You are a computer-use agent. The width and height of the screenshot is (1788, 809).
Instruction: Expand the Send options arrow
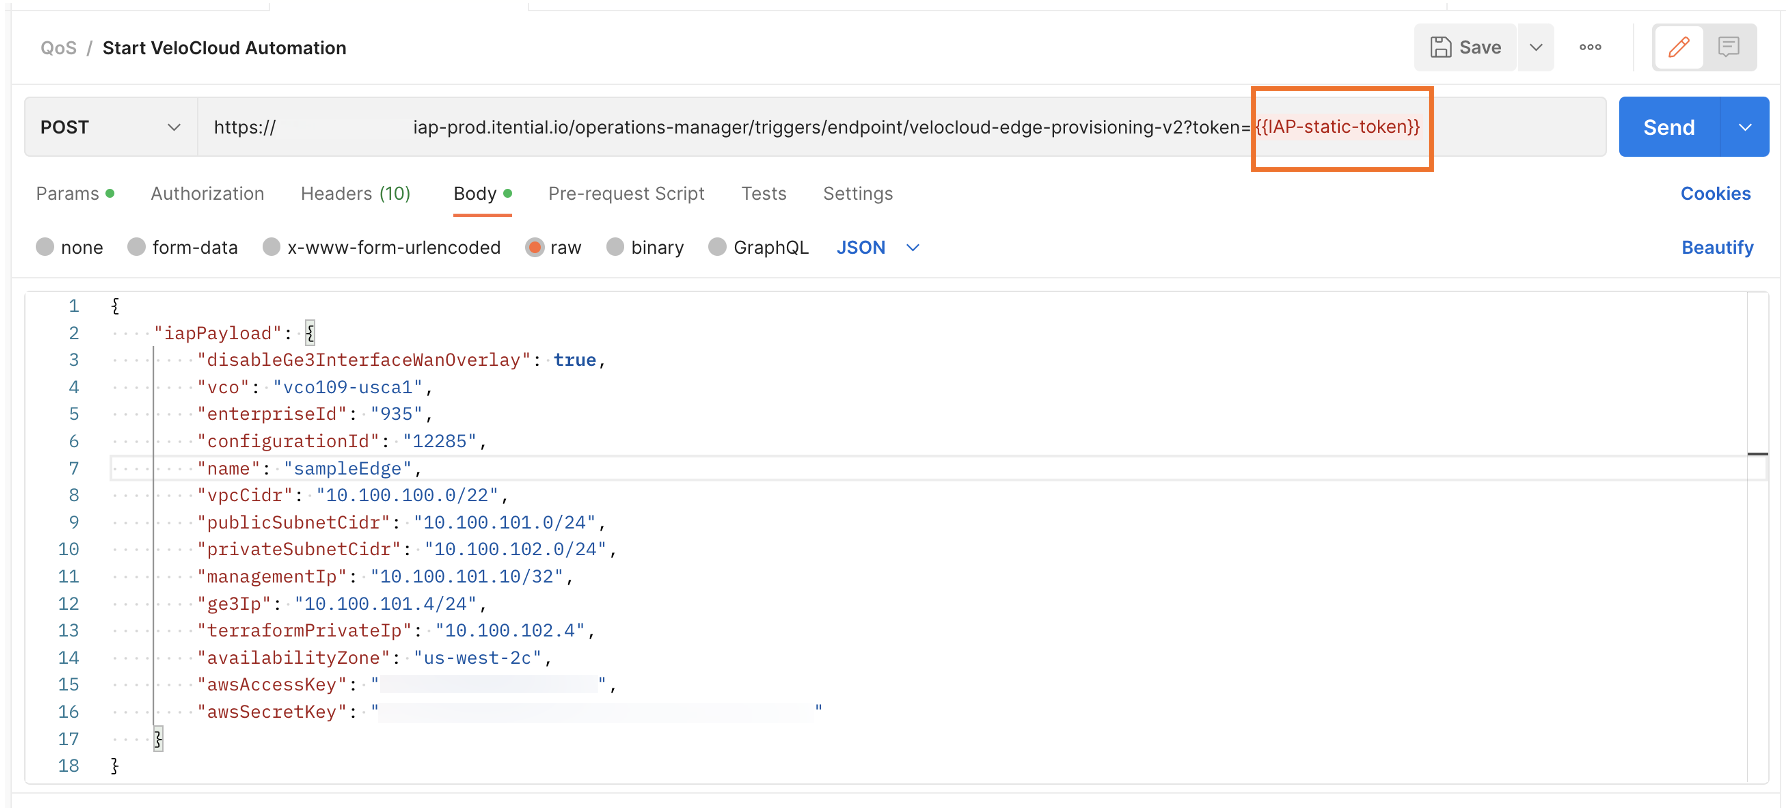(1745, 127)
